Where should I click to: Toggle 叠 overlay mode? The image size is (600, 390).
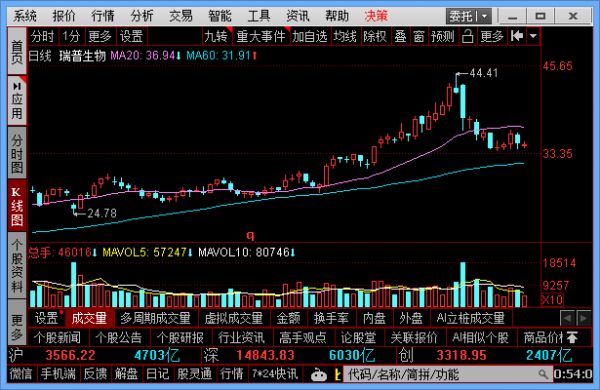tap(400, 37)
